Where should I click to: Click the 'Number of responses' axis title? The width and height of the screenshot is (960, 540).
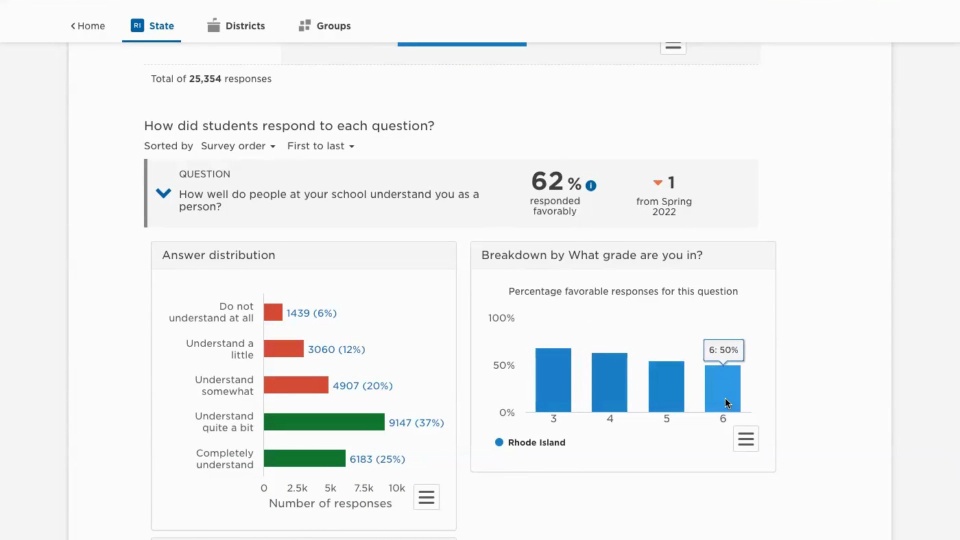tap(330, 503)
